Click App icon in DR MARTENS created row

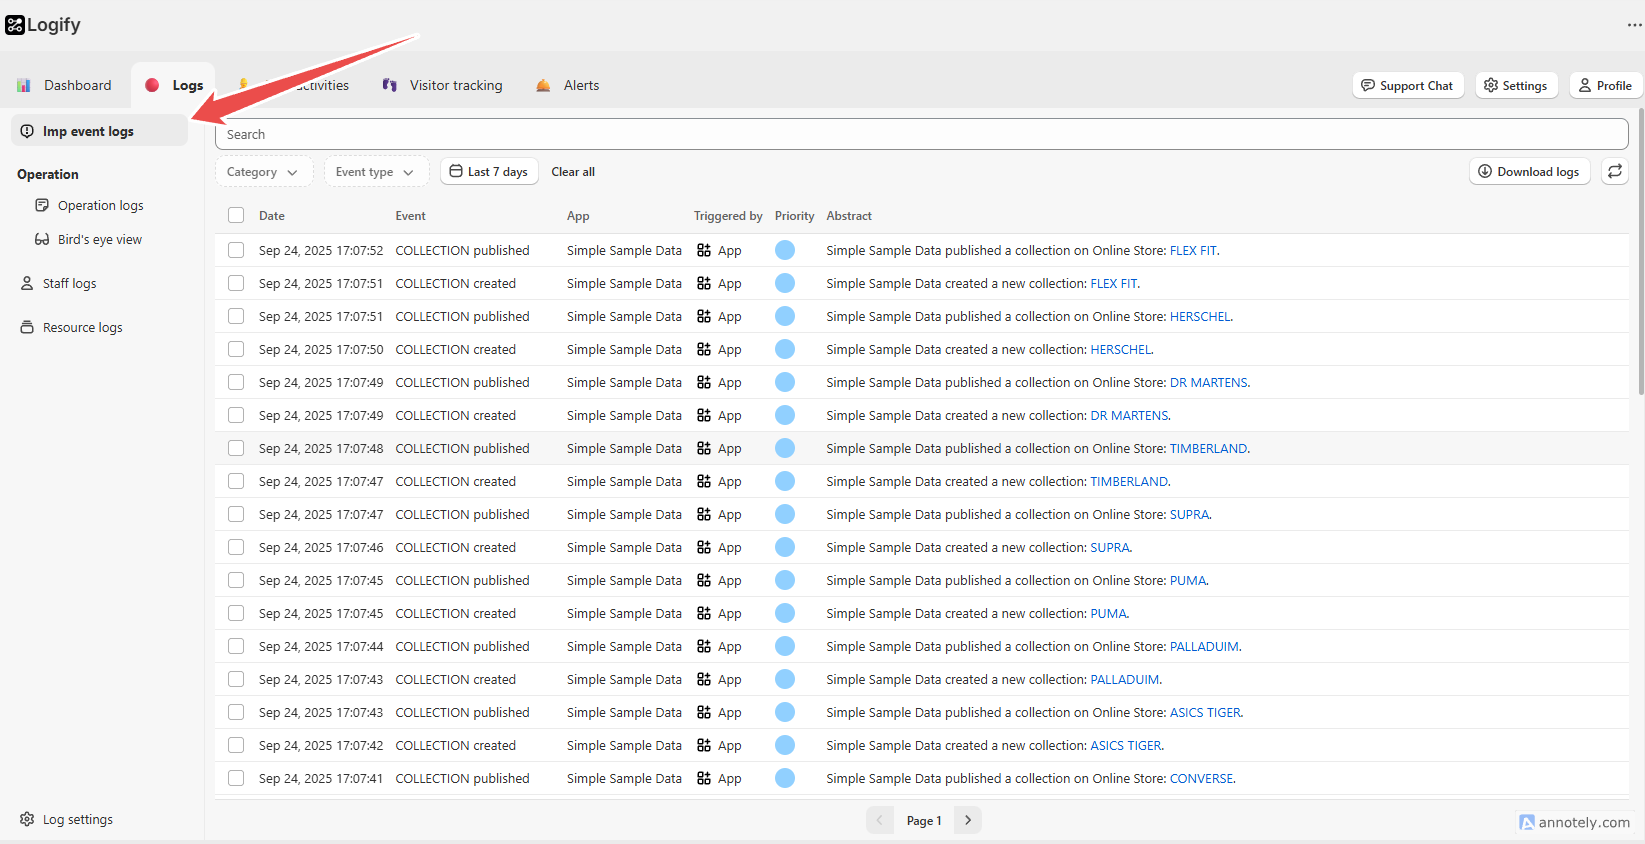click(x=704, y=415)
